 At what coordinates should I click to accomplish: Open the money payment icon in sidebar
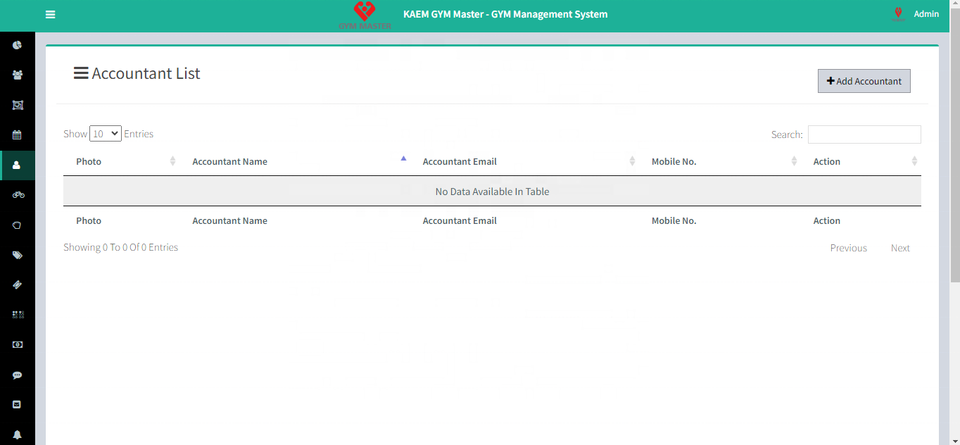(17, 345)
